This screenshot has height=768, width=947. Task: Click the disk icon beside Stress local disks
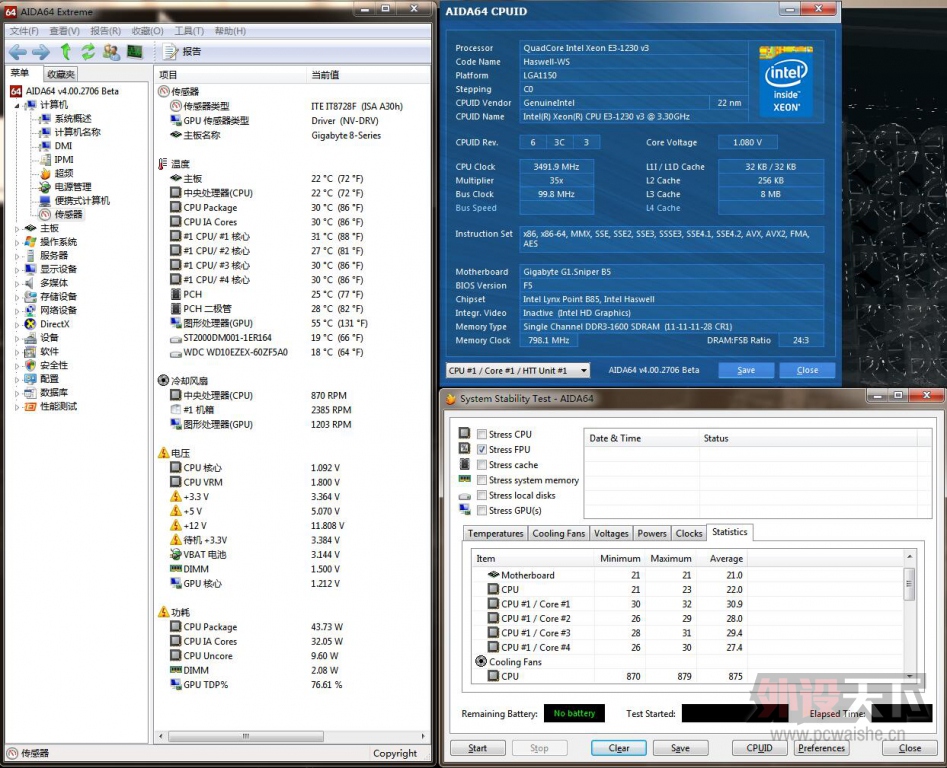click(x=464, y=496)
